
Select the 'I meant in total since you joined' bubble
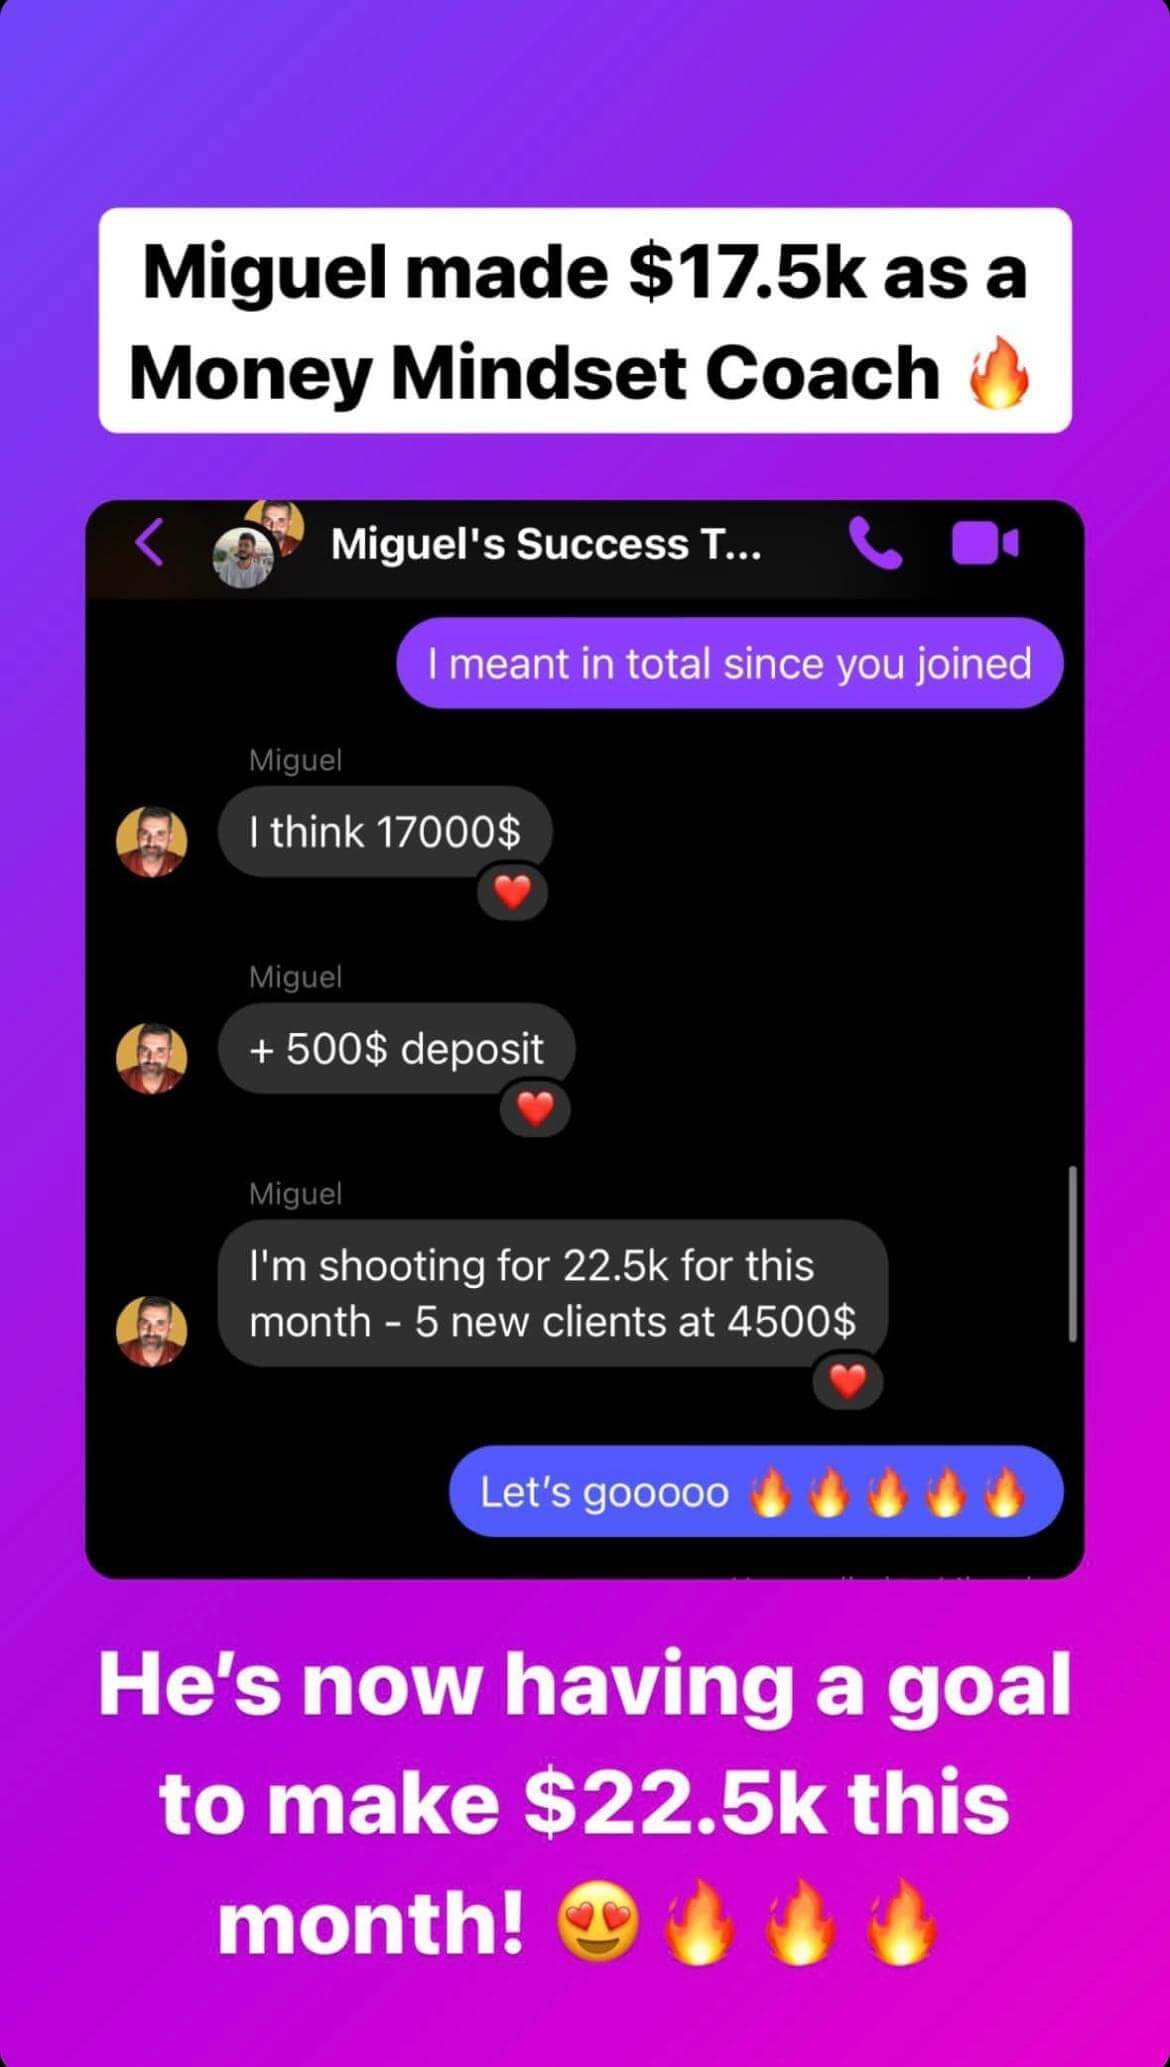point(730,663)
